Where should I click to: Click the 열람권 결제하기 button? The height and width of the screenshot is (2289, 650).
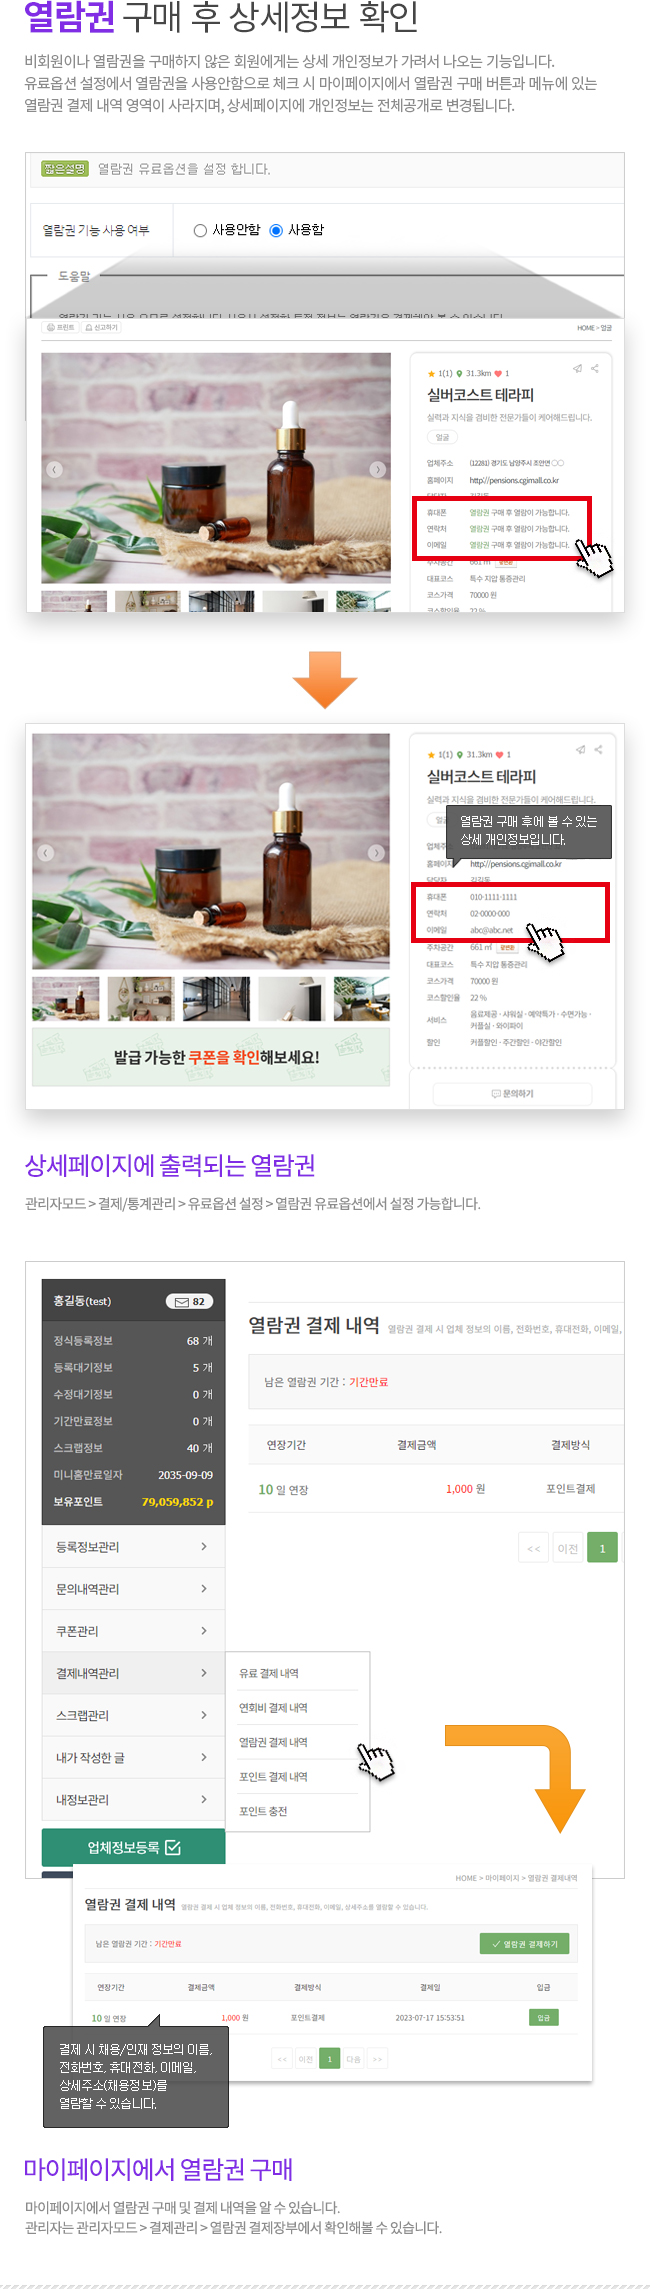(525, 1944)
